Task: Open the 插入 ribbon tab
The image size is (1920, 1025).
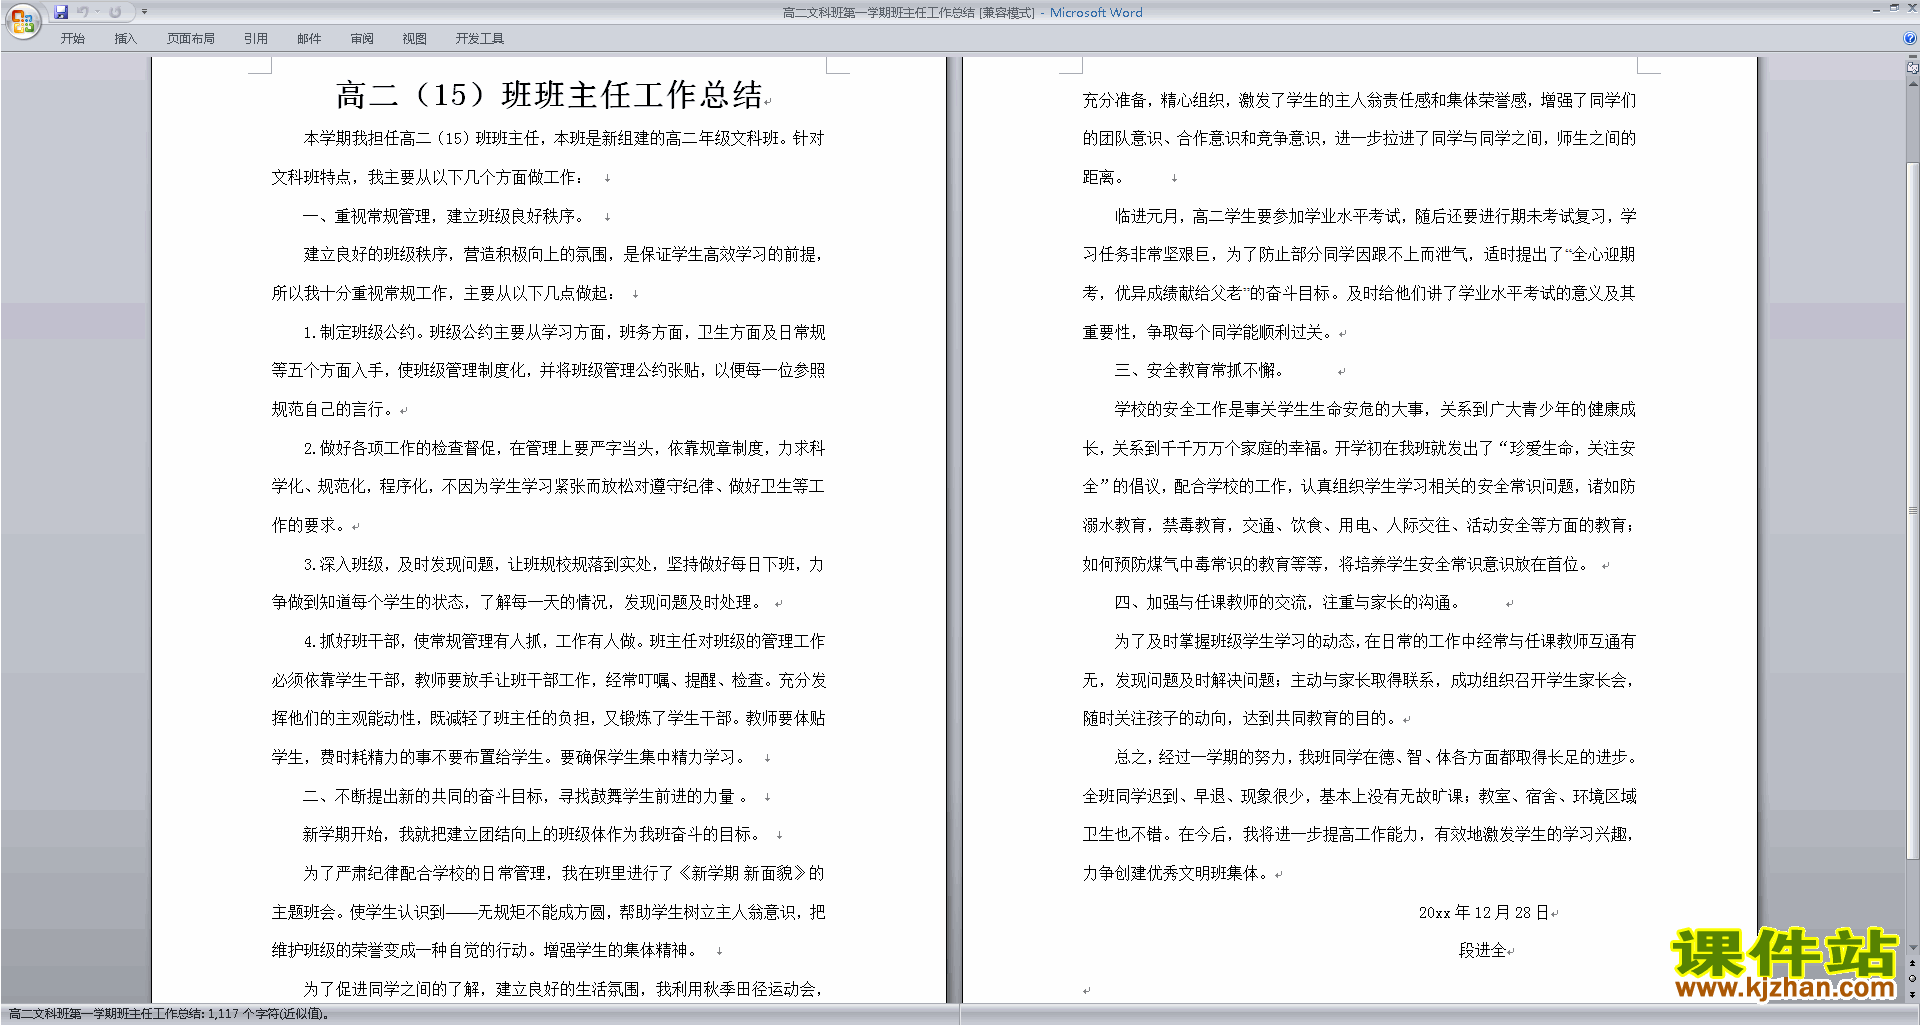Action: (x=125, y=38)
